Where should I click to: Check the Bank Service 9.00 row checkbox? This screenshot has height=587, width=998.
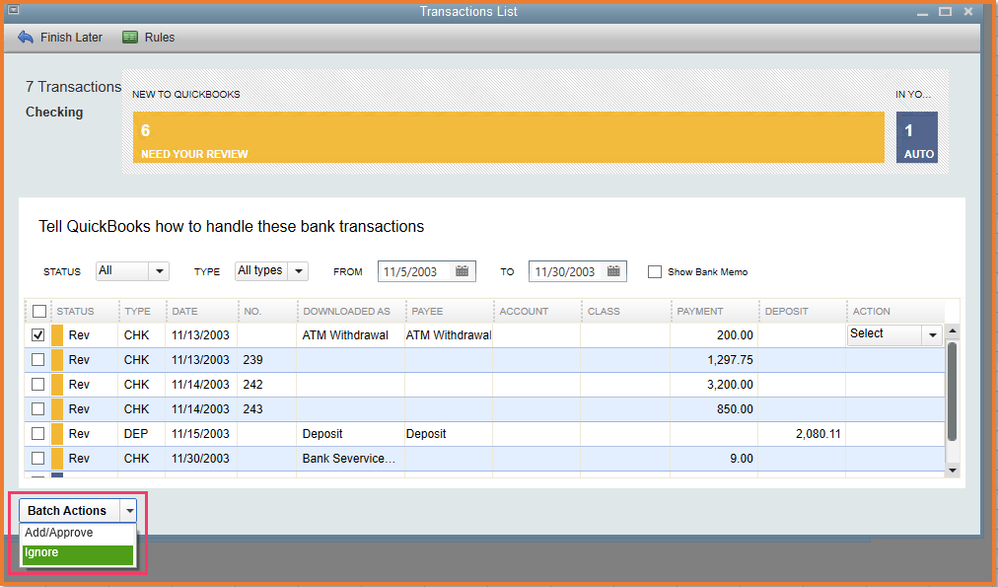(38, 458)
